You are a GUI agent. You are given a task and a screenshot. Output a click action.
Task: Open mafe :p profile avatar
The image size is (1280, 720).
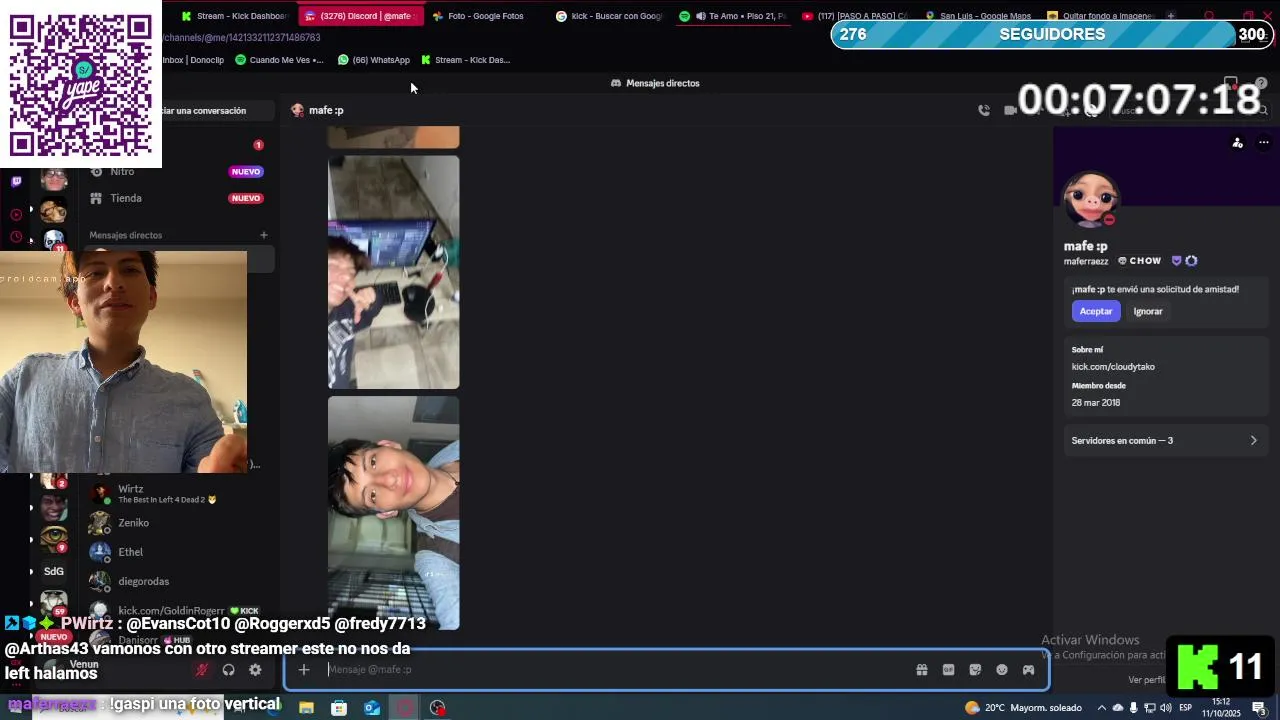[1090, 198]
